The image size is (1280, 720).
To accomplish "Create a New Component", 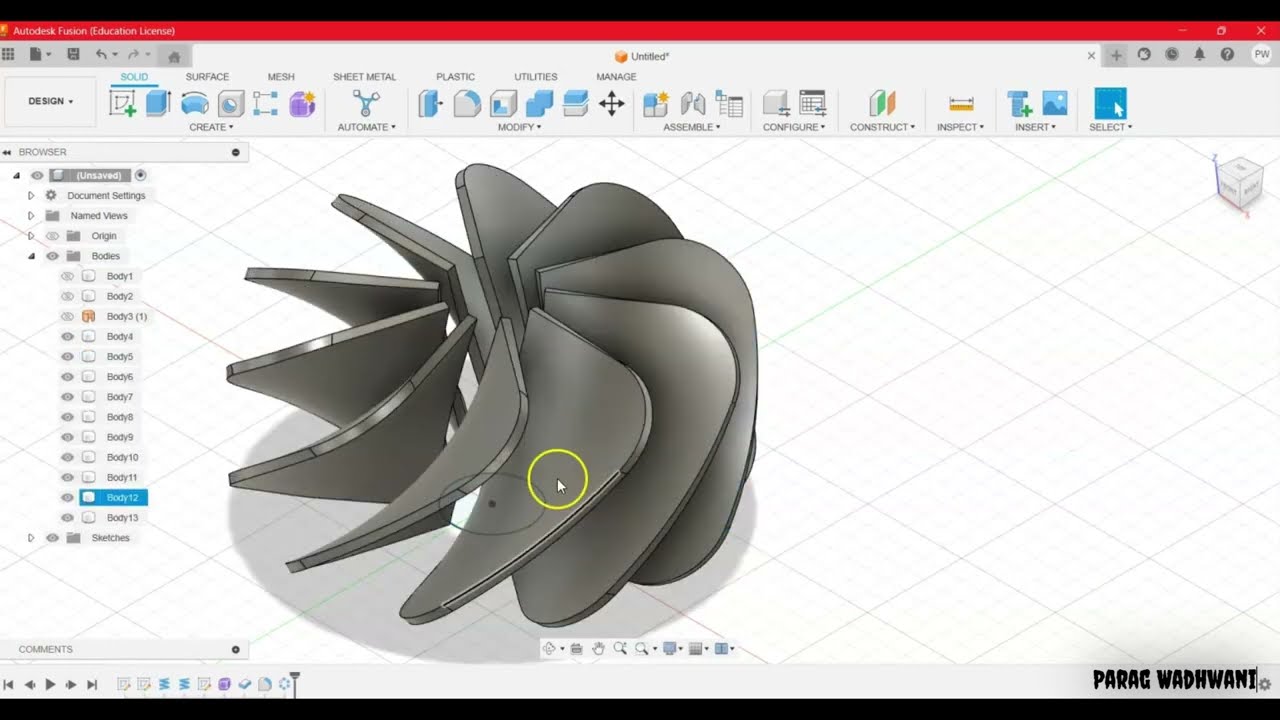I will point(656,103).
